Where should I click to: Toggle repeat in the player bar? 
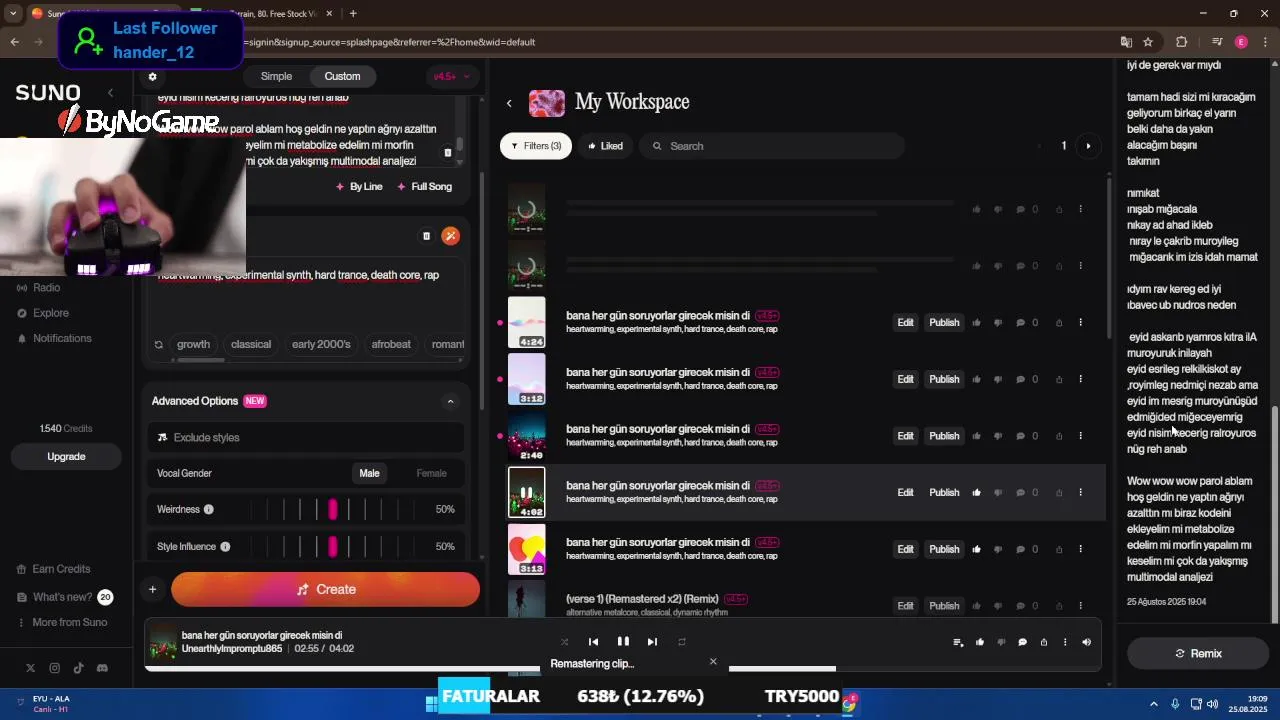pyautogui.click(x=682, y=642)
